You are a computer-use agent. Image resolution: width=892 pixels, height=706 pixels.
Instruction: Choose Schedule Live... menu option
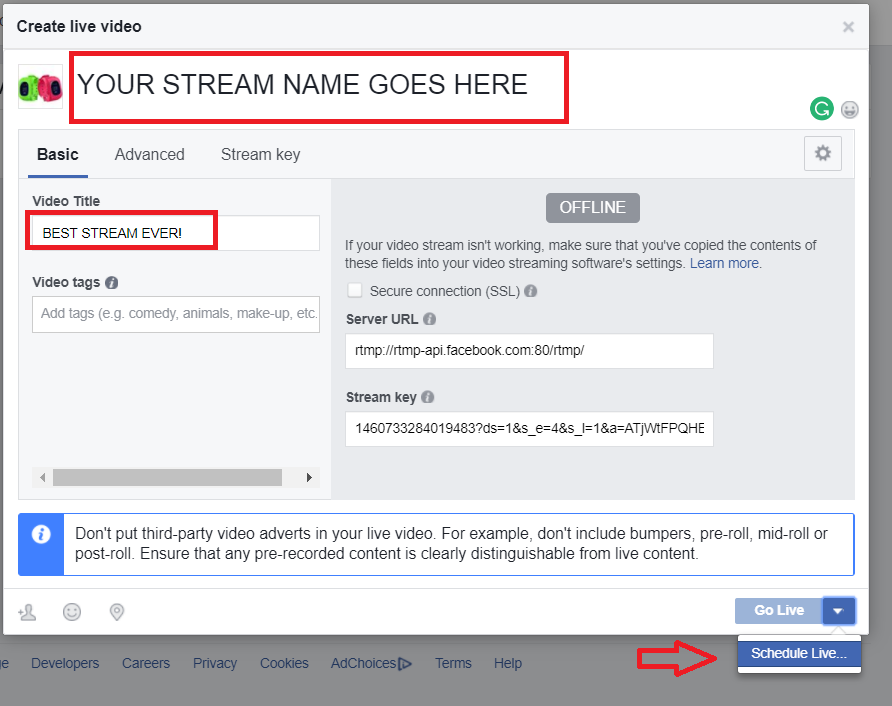pyautogui.click(x=799, y=653)
